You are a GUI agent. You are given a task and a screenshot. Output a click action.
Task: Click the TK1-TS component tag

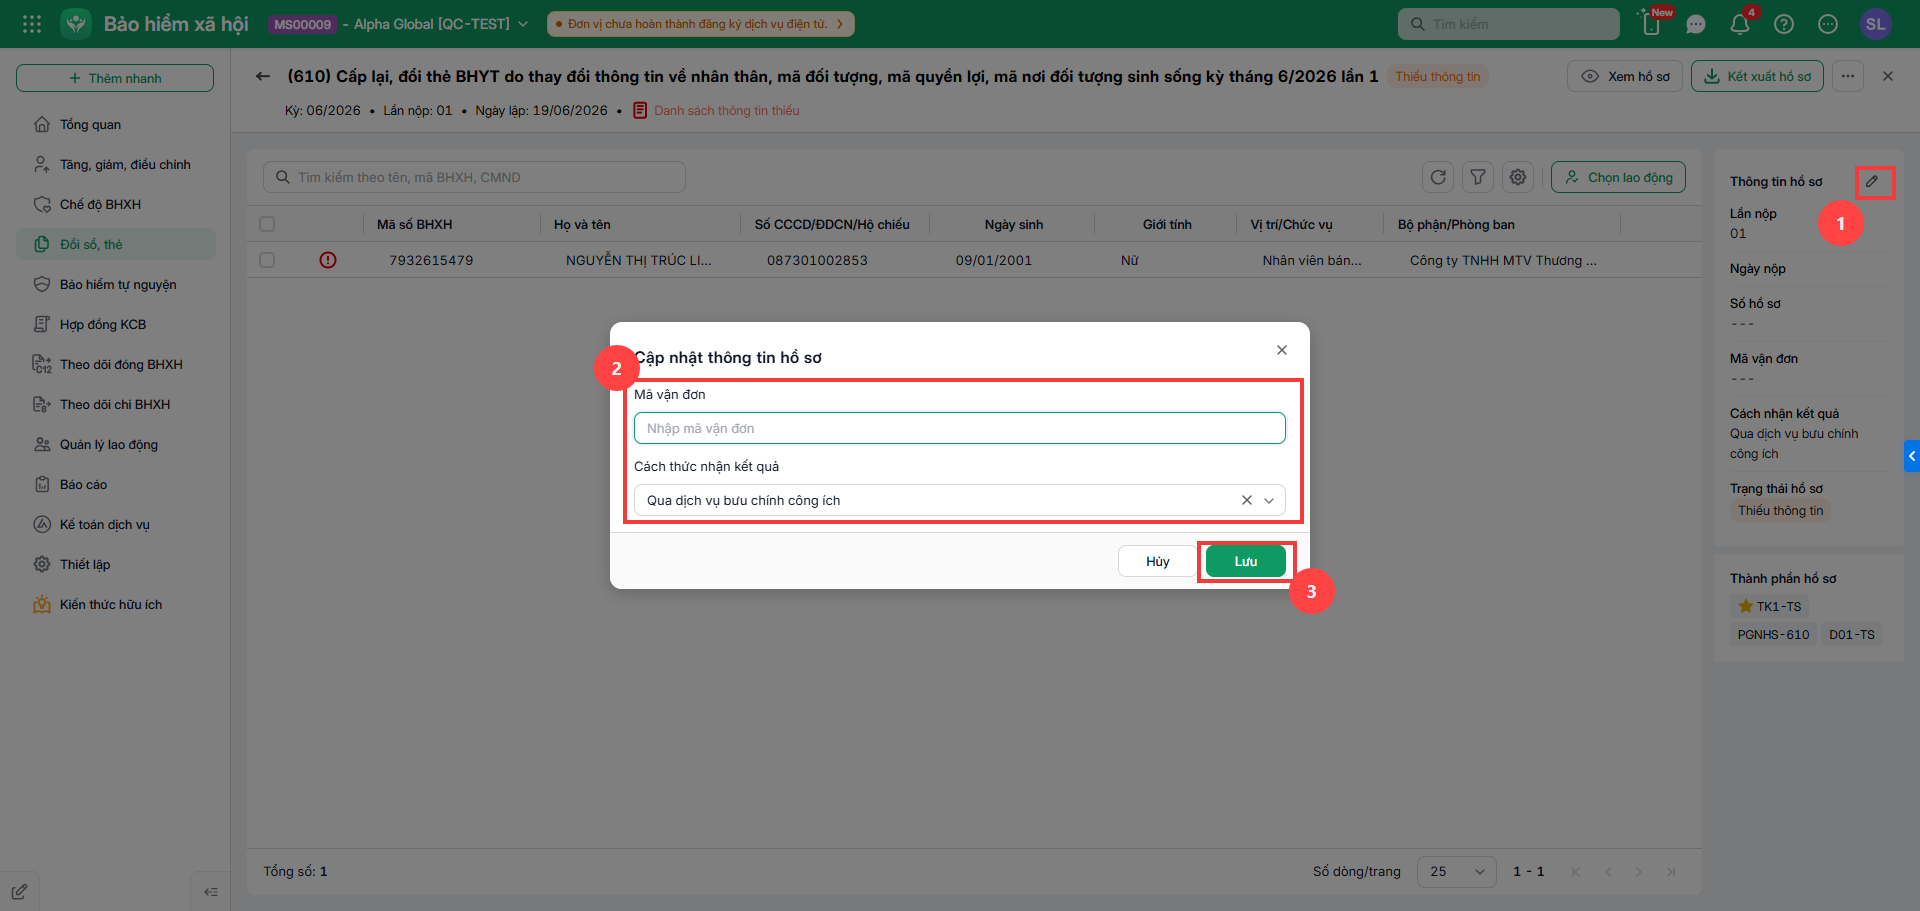(1769, 606)
